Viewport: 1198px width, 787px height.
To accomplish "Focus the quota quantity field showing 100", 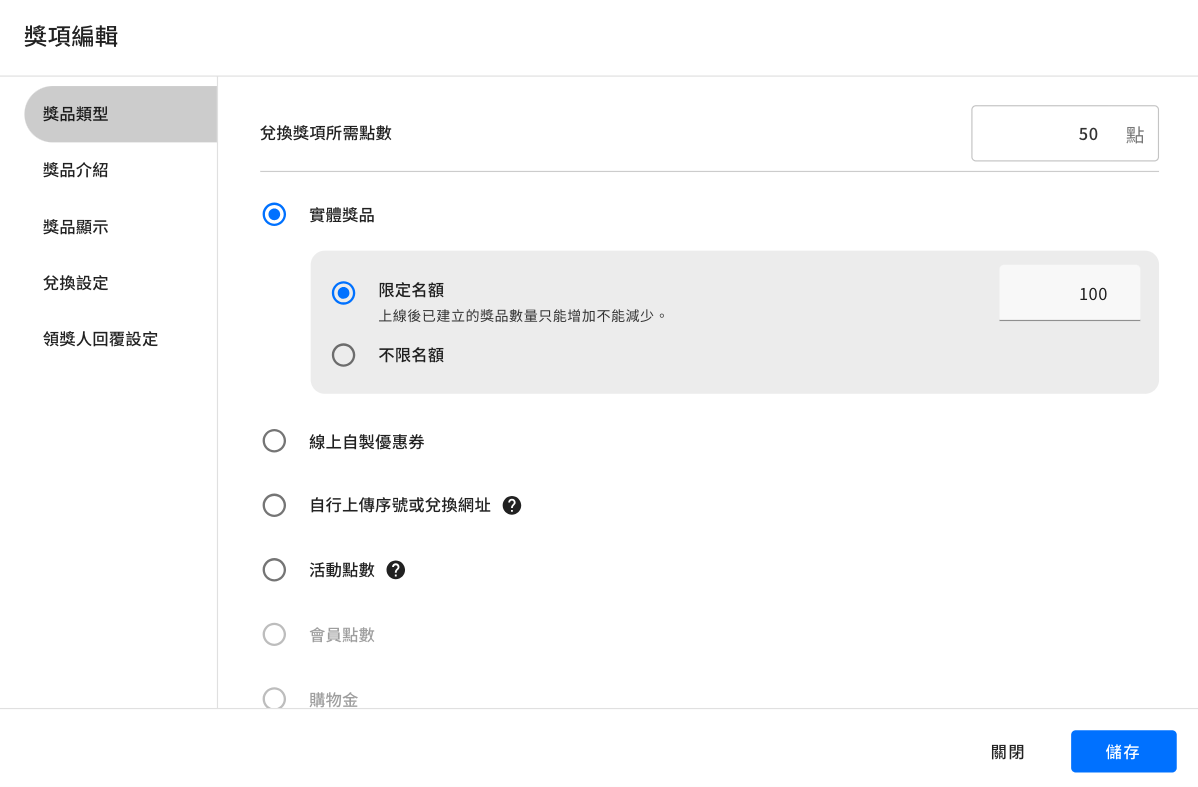I will pyautogui.click(x=1069, y=294).
